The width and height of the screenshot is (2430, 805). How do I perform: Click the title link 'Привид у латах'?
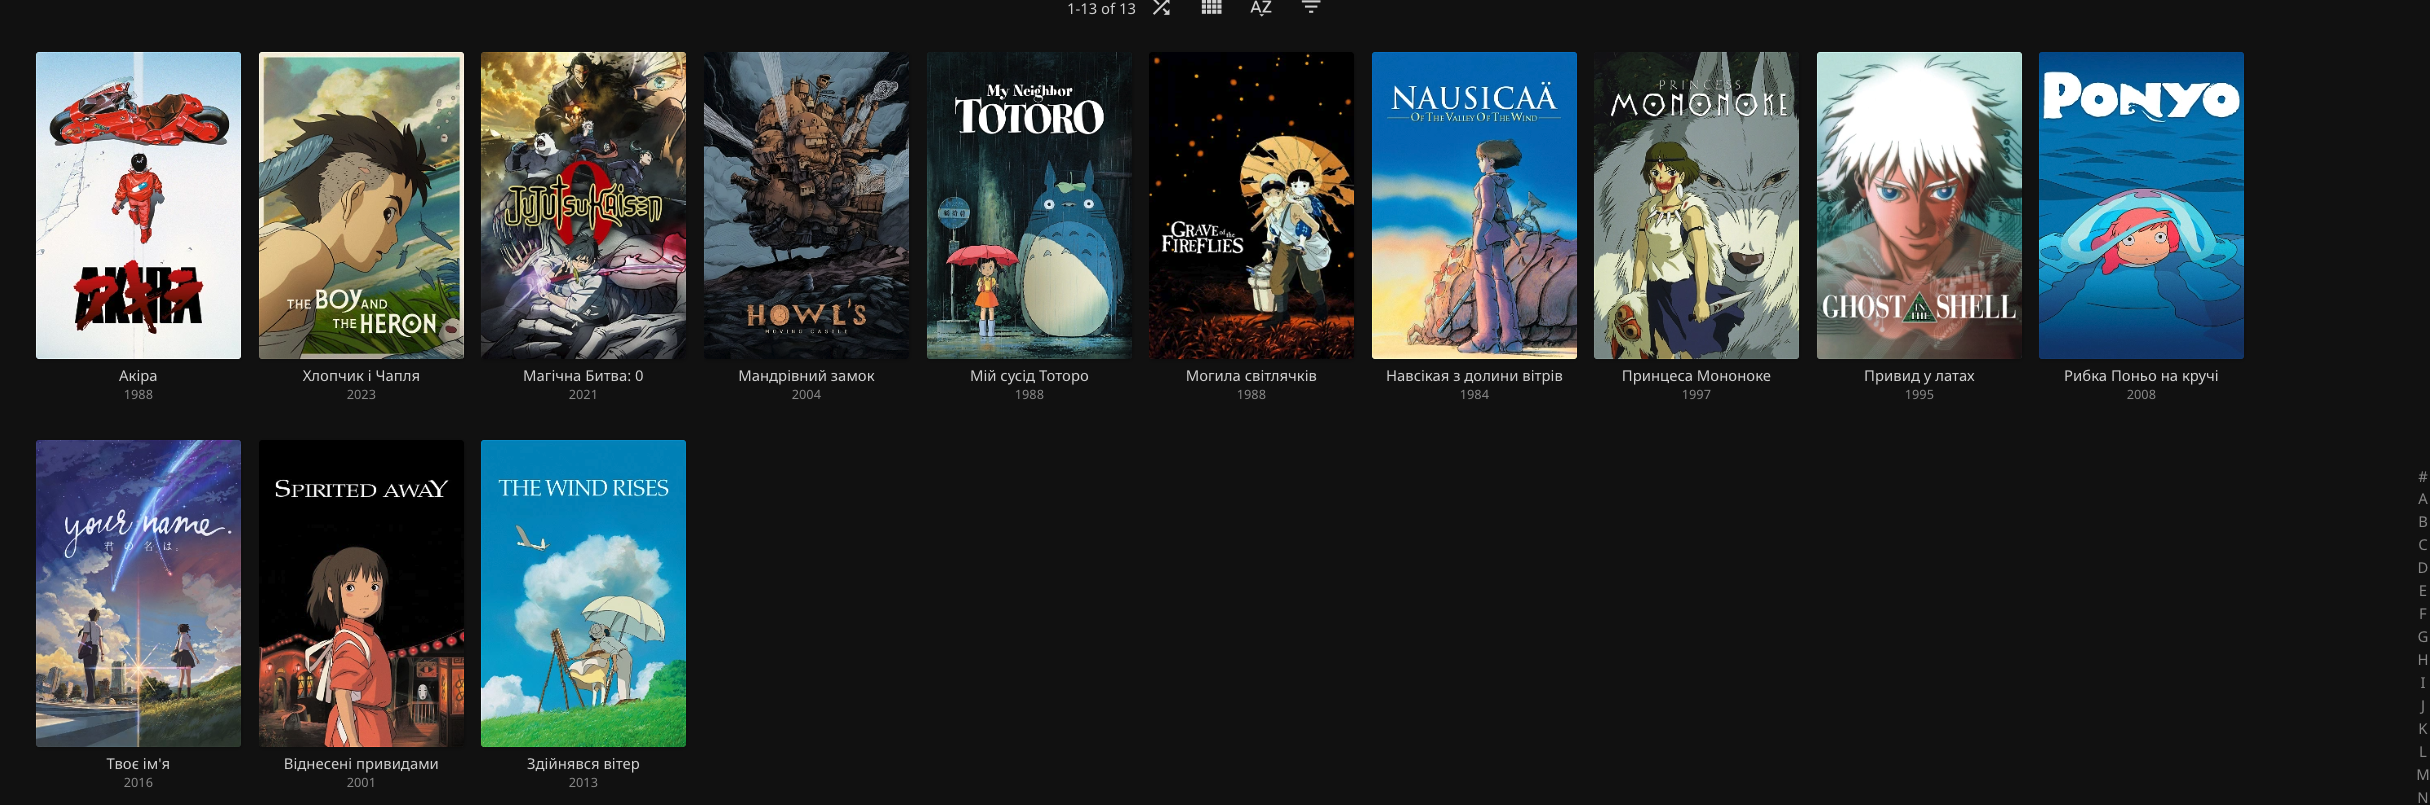[1919, 376]
